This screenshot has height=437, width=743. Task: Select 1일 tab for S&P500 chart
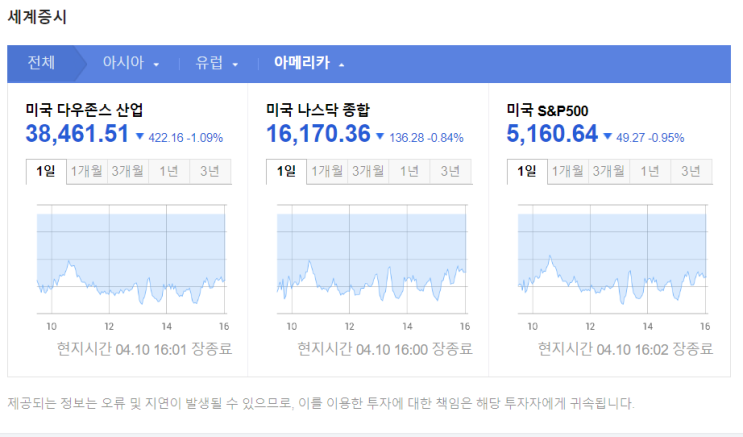coord(527,171)
